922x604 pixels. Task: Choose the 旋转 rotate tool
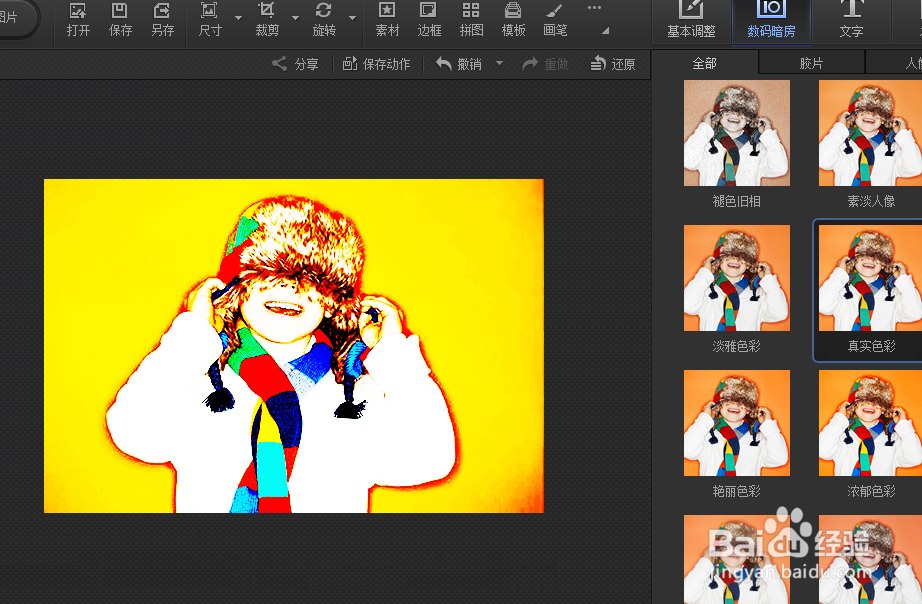pyautogui.click(x=323, y=19)
